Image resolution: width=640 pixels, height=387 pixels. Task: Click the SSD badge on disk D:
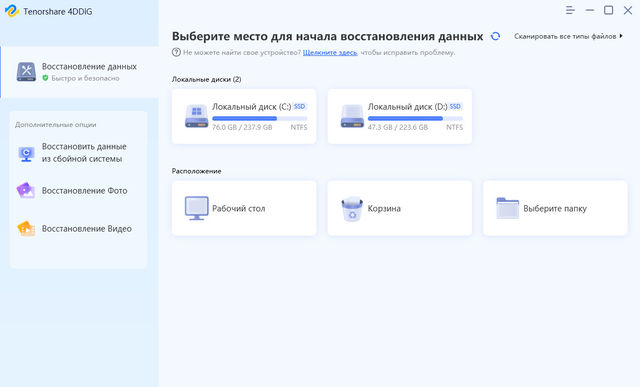pos(455,107)
